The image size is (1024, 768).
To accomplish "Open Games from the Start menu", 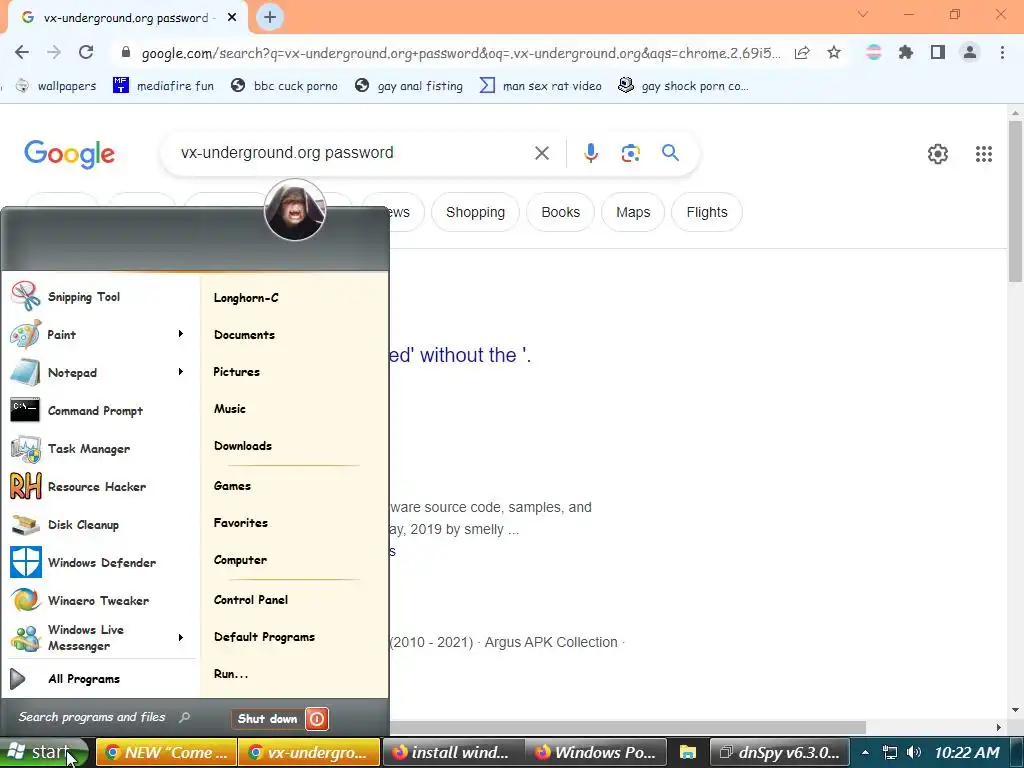I will click(232, 486).
